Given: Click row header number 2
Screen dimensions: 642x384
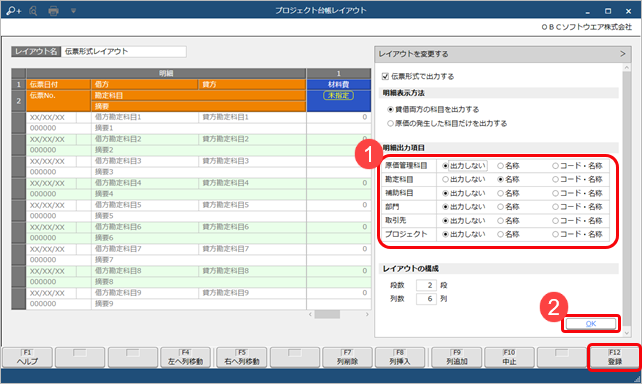Looking at the screenshot, I should [x=18, y=101].
